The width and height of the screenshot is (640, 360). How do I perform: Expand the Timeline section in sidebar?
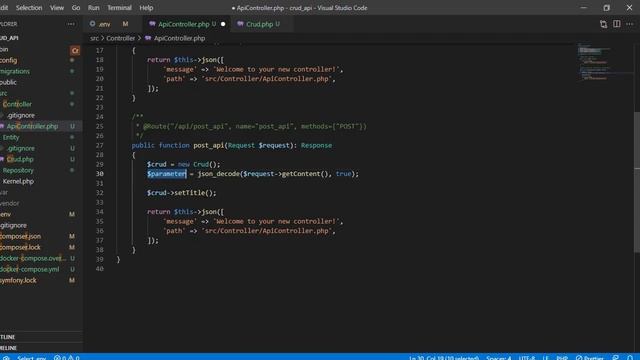click(x=41, y=348)
